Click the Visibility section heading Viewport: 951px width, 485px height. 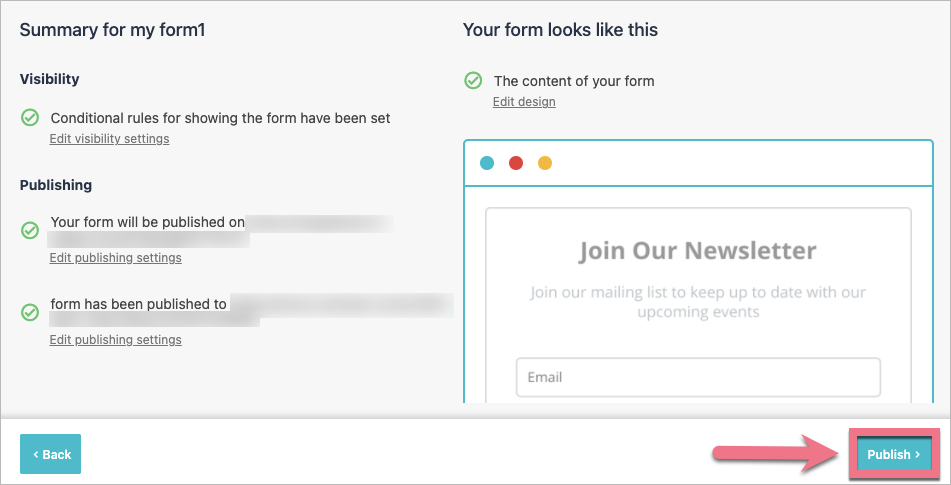point(49,79)
